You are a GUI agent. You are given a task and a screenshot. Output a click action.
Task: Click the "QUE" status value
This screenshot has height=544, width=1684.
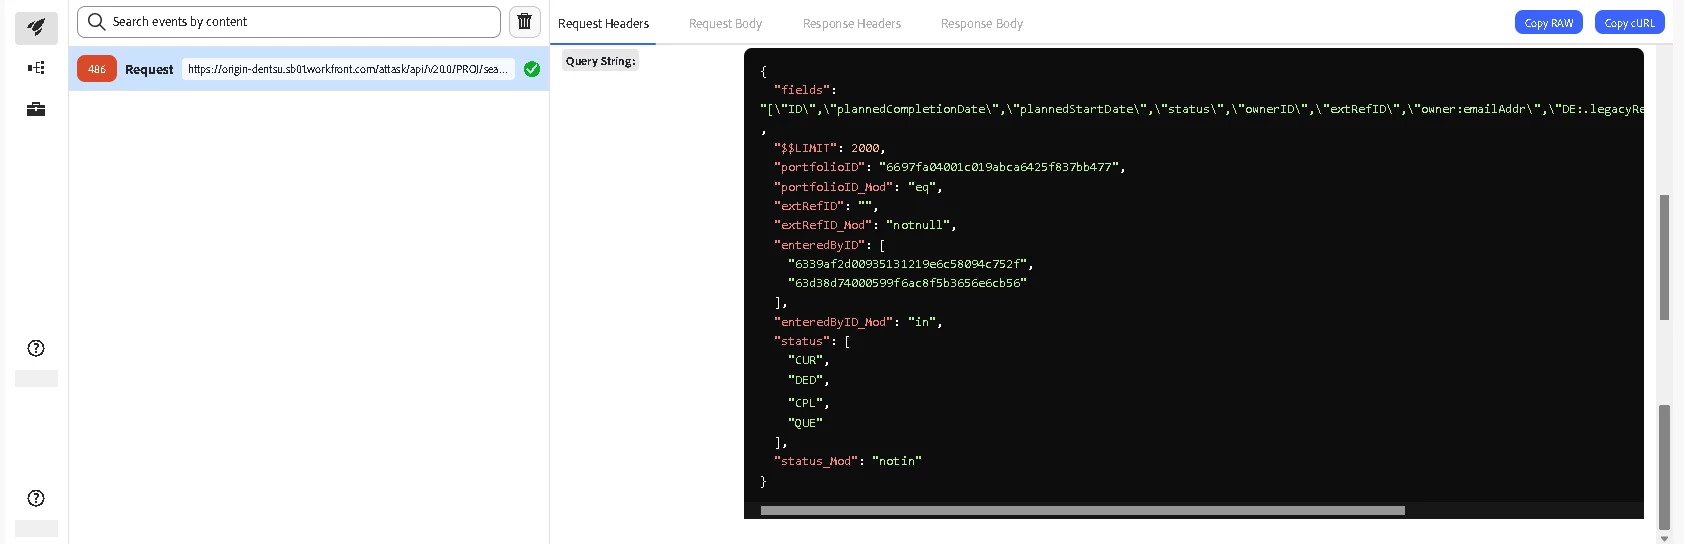[x=805, y=423]
